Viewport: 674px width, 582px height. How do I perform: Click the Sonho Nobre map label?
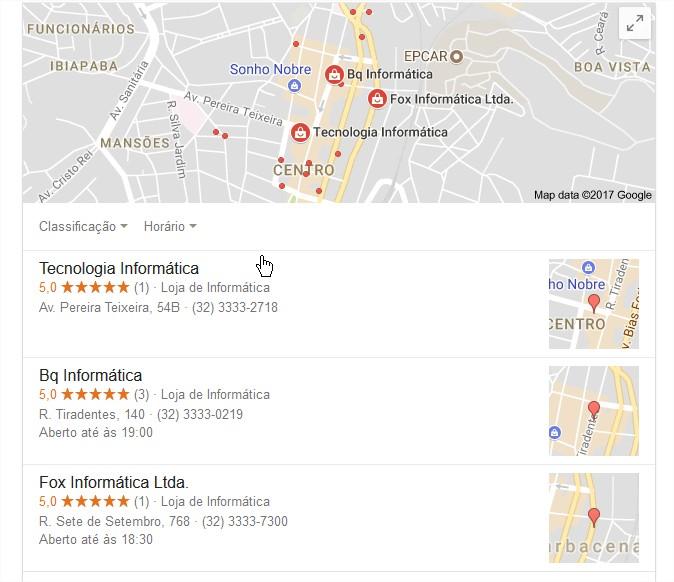(270, 69)
